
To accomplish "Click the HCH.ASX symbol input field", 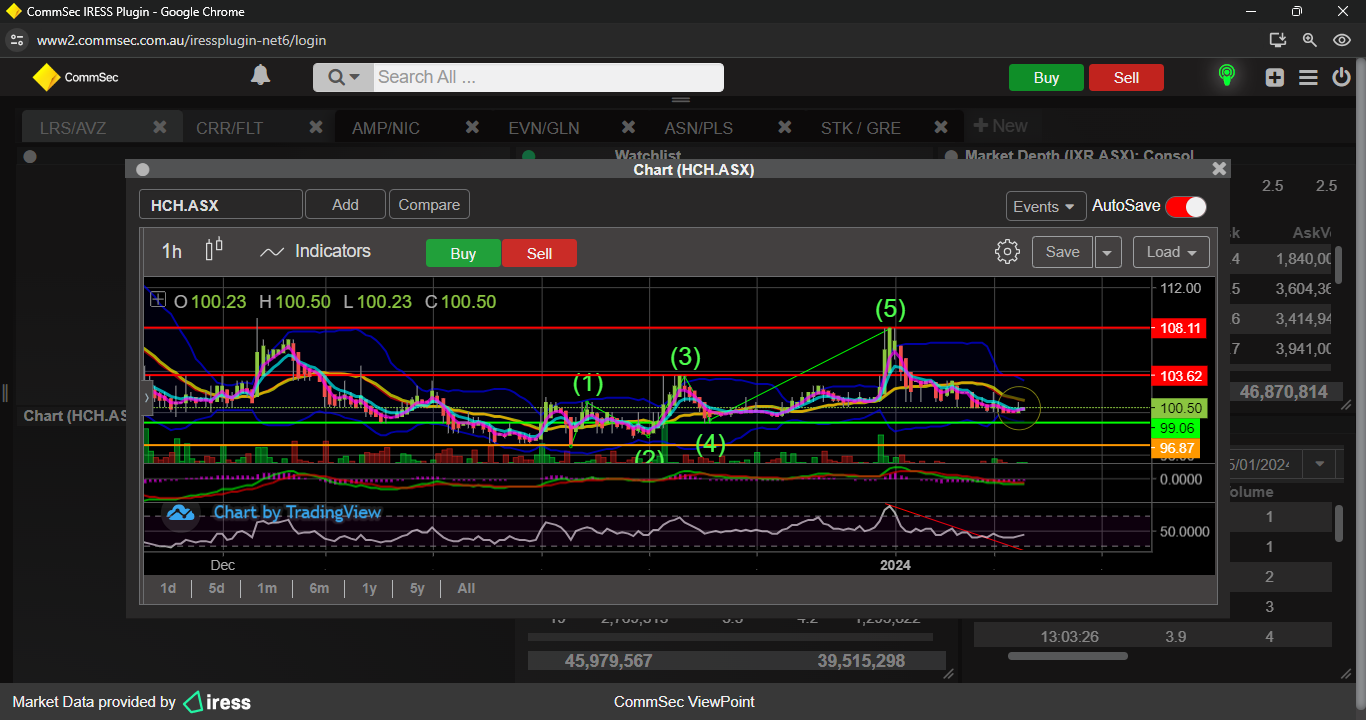I will [220, 204].
